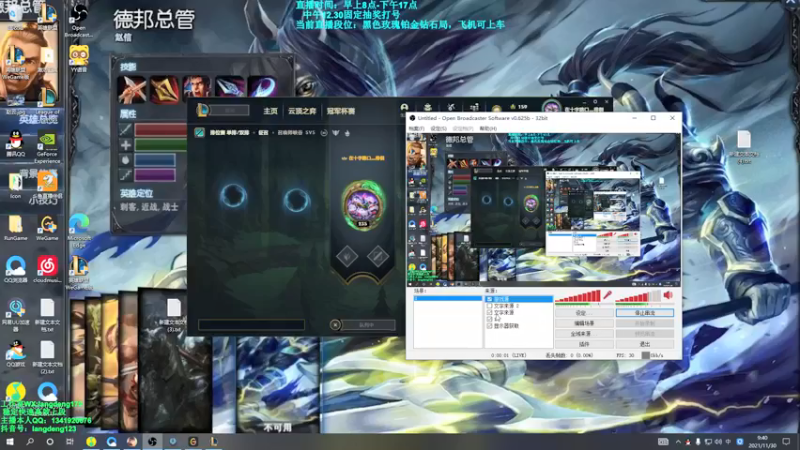Click the second empty player slot ring in lobby
This screenshot has height=450, width=800.
click(x=296, y=199)
